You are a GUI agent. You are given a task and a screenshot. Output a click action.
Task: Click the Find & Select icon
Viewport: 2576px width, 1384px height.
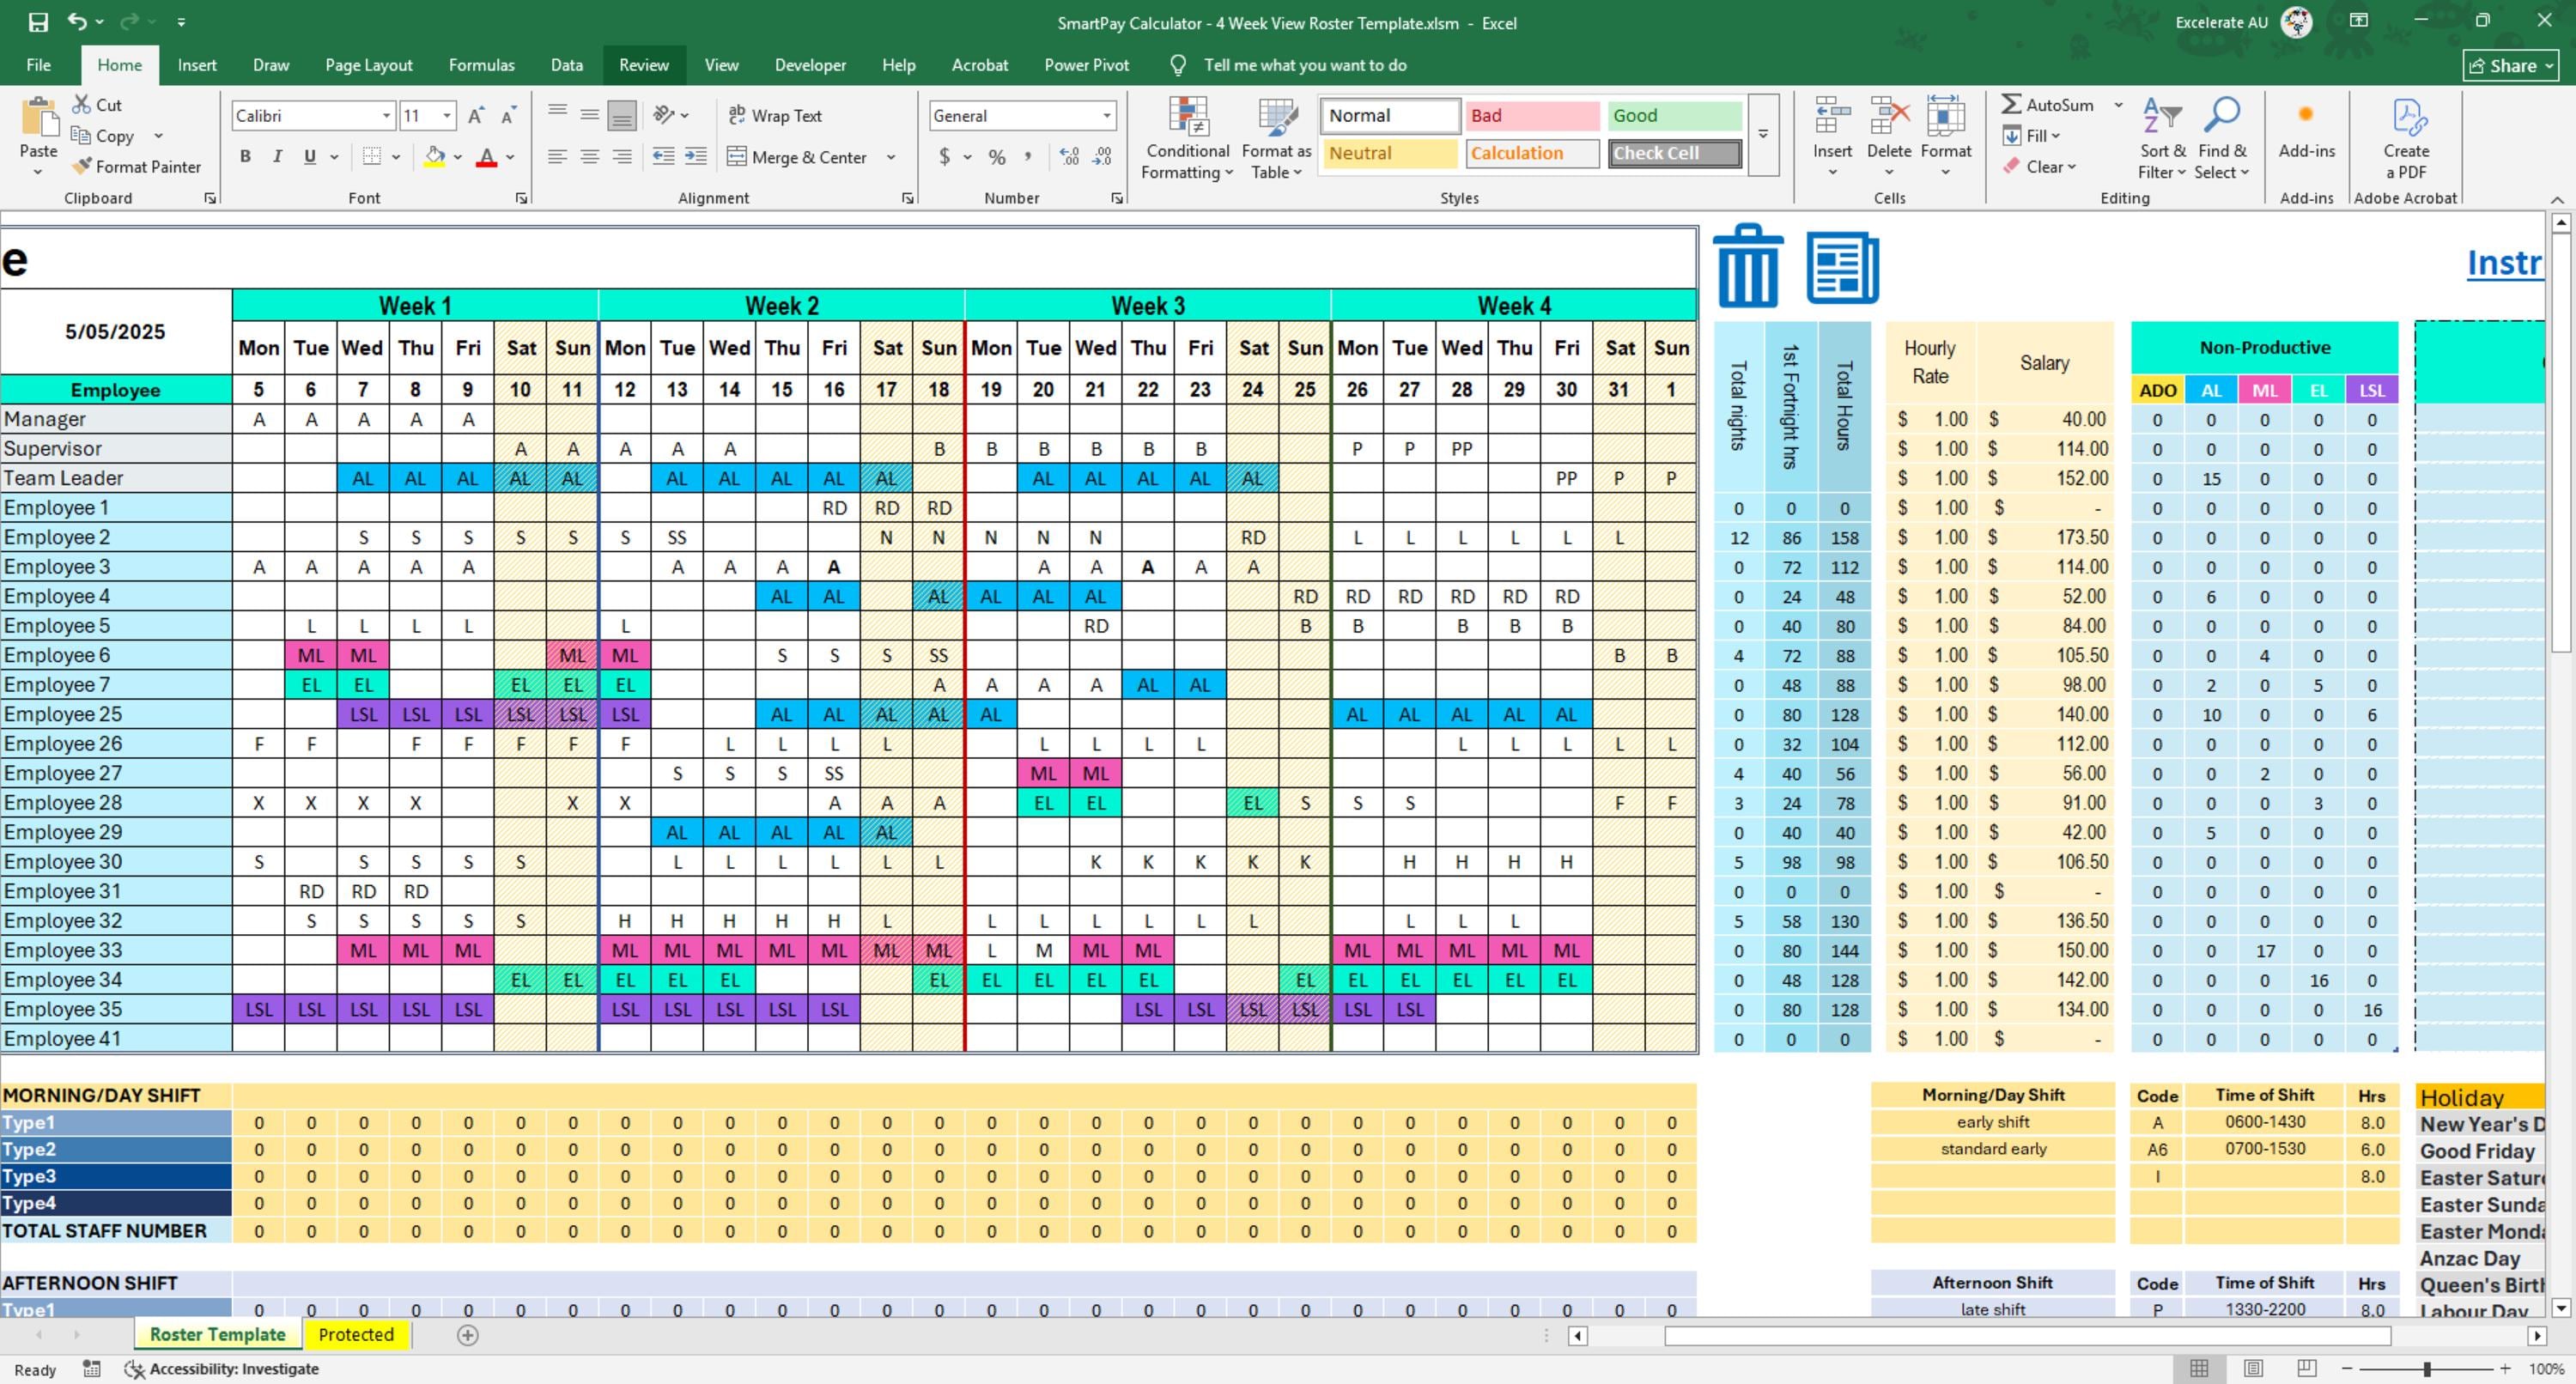2222,138
